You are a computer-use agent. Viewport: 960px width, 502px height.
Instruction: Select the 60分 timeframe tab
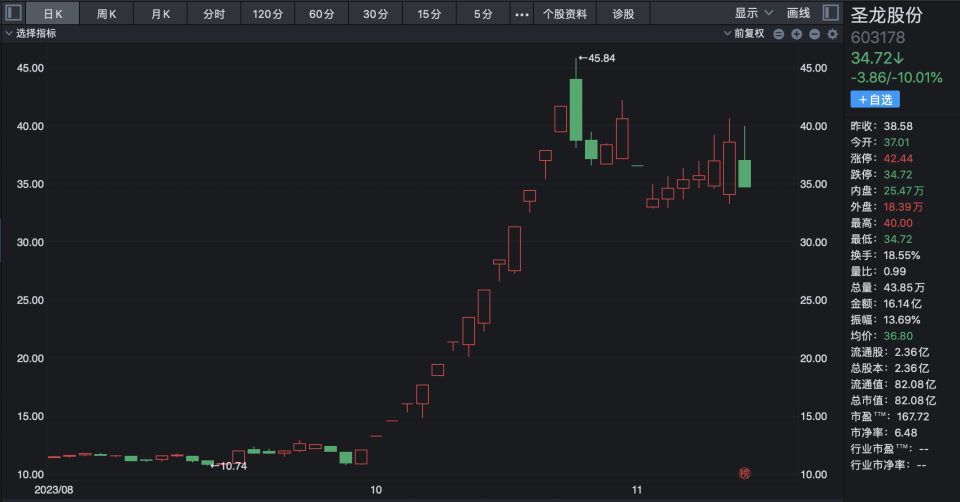(321, 14)
